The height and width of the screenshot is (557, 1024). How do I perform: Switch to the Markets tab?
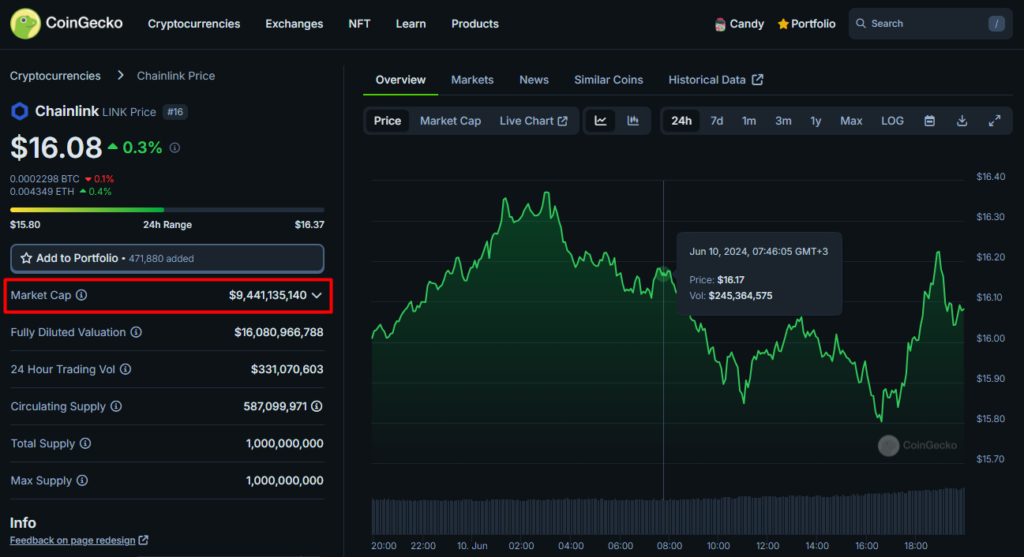(x=472, y=80)
